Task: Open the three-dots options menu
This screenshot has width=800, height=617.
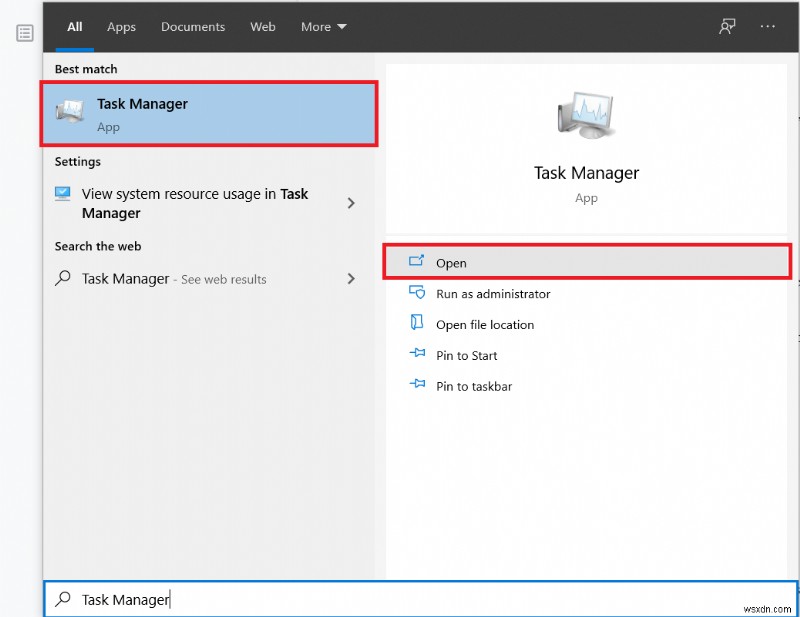Action: [768, 27]
